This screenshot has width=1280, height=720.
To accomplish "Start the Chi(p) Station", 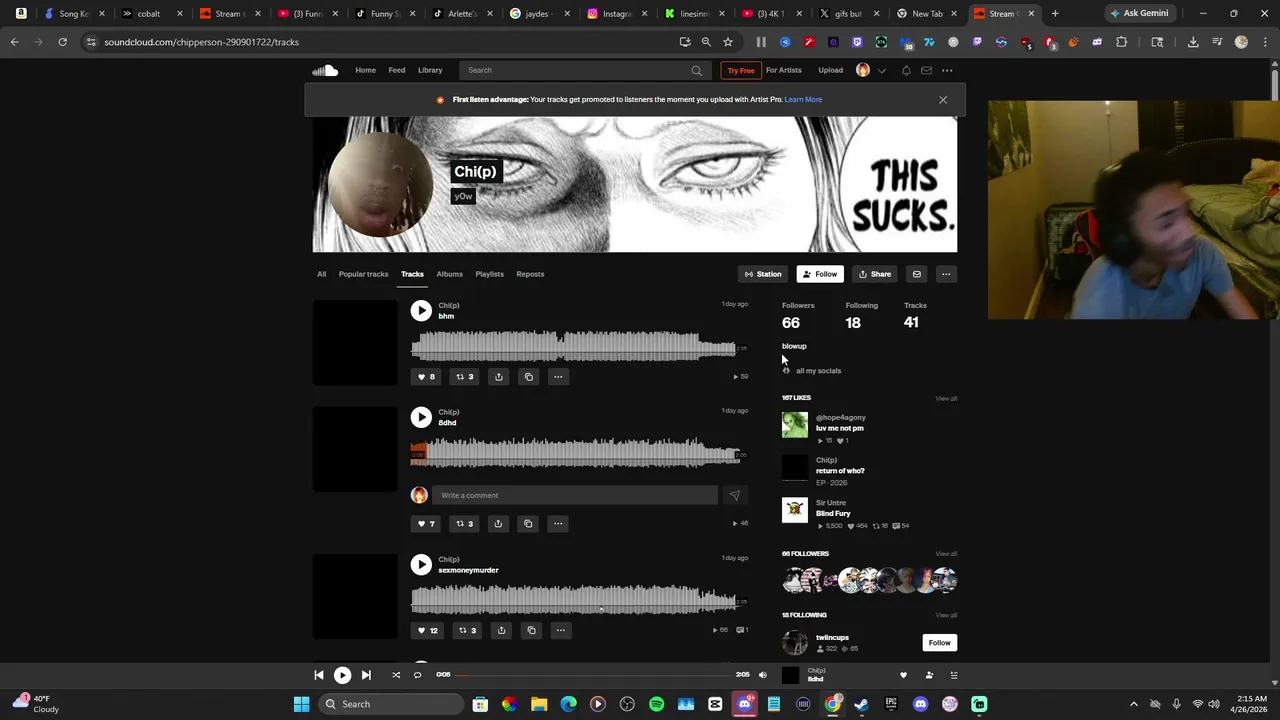I will (x=763, y=274).
